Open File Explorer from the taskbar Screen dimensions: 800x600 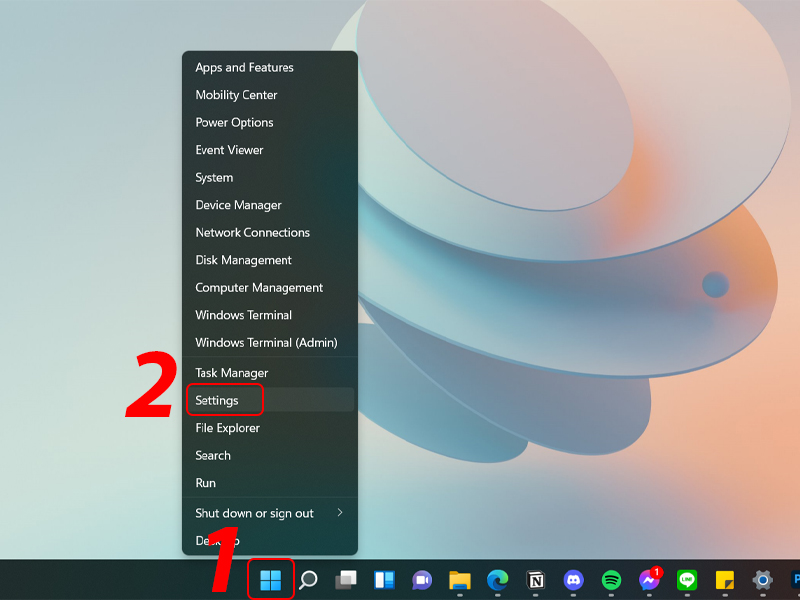coord(460,580)
